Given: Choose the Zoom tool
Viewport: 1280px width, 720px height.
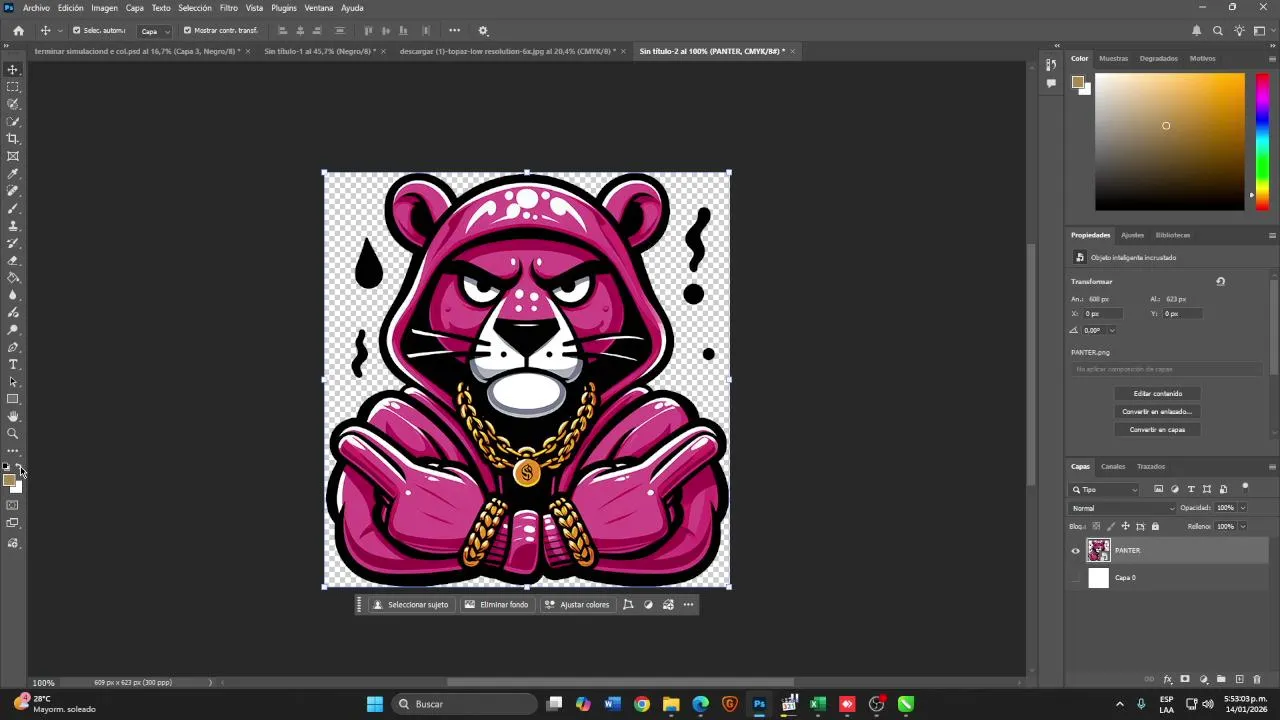Looking at the screenshot, I should pos(13,434).
